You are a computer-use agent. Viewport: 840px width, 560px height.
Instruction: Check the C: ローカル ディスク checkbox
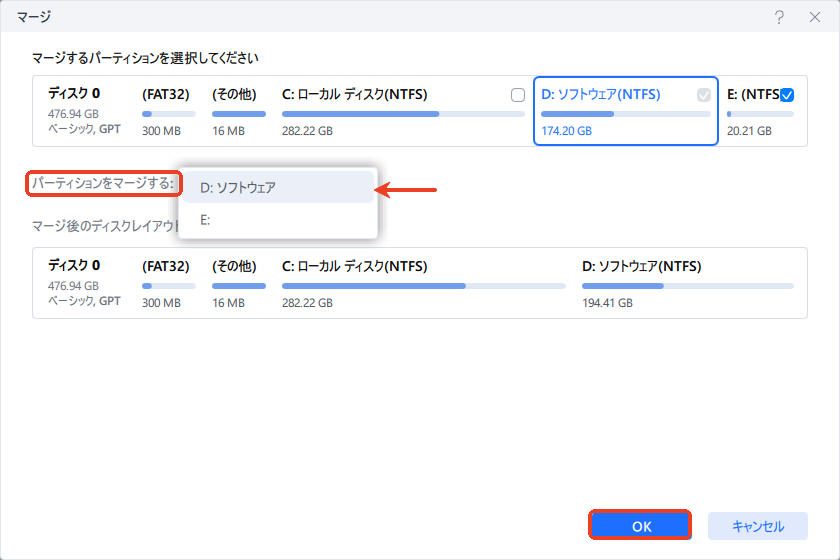(x=517, y=96)
